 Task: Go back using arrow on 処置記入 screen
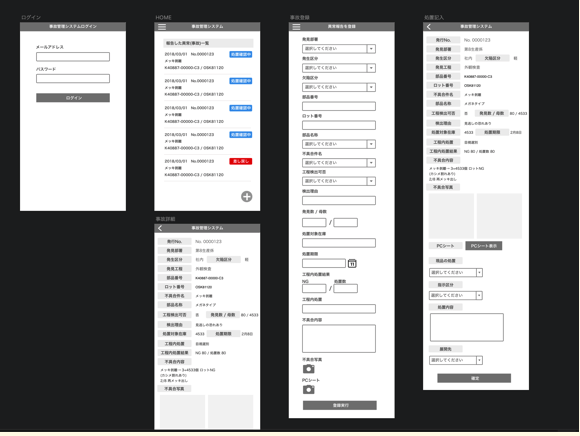tap(429, 27)
